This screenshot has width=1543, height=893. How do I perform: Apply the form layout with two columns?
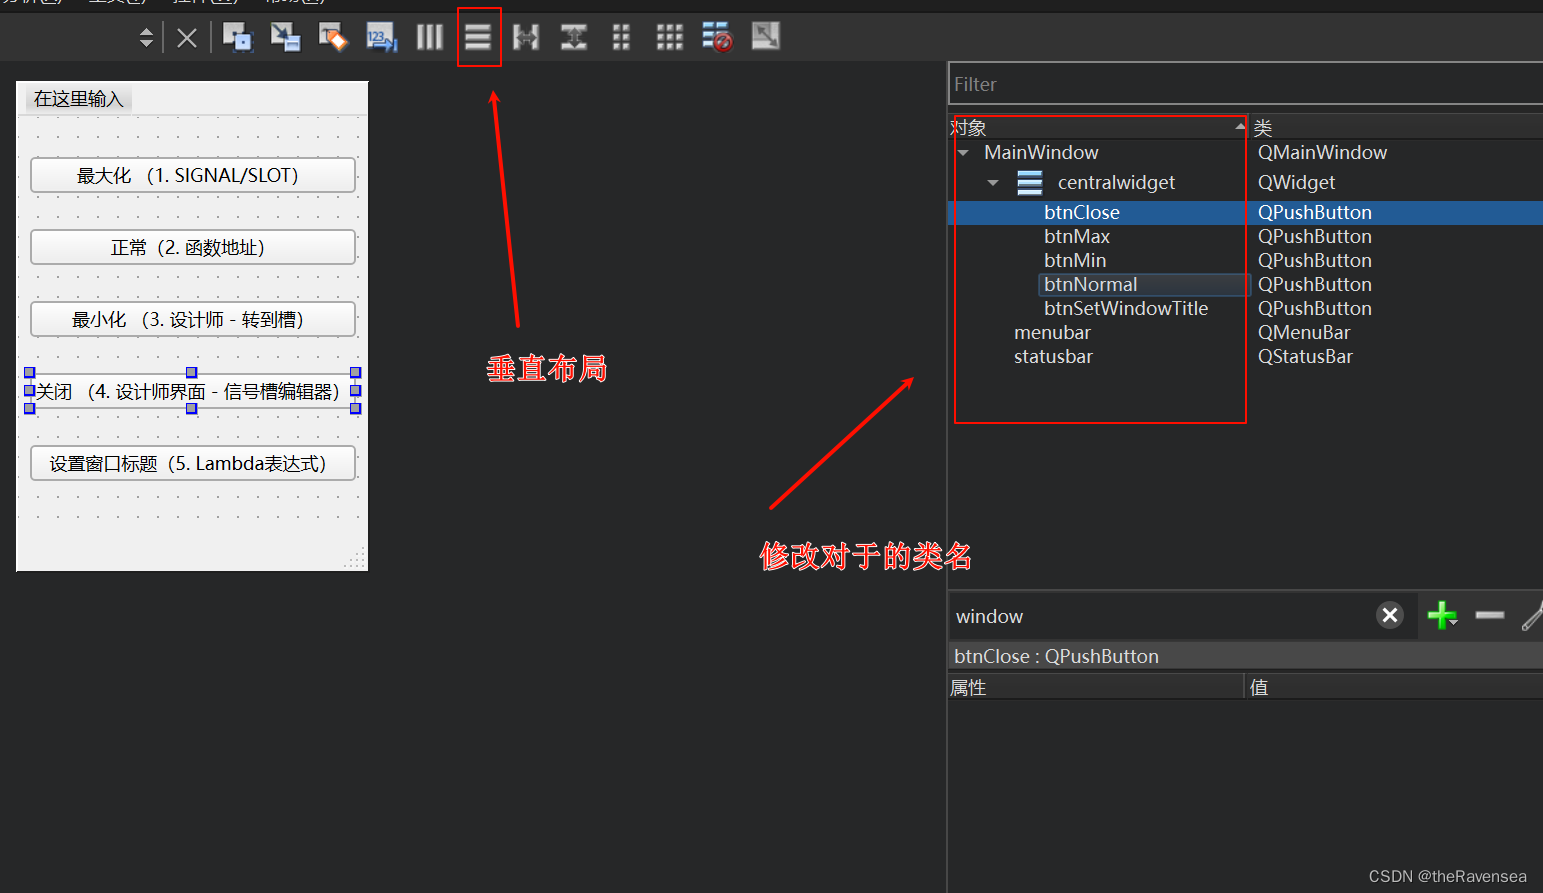tap(621, 38)
